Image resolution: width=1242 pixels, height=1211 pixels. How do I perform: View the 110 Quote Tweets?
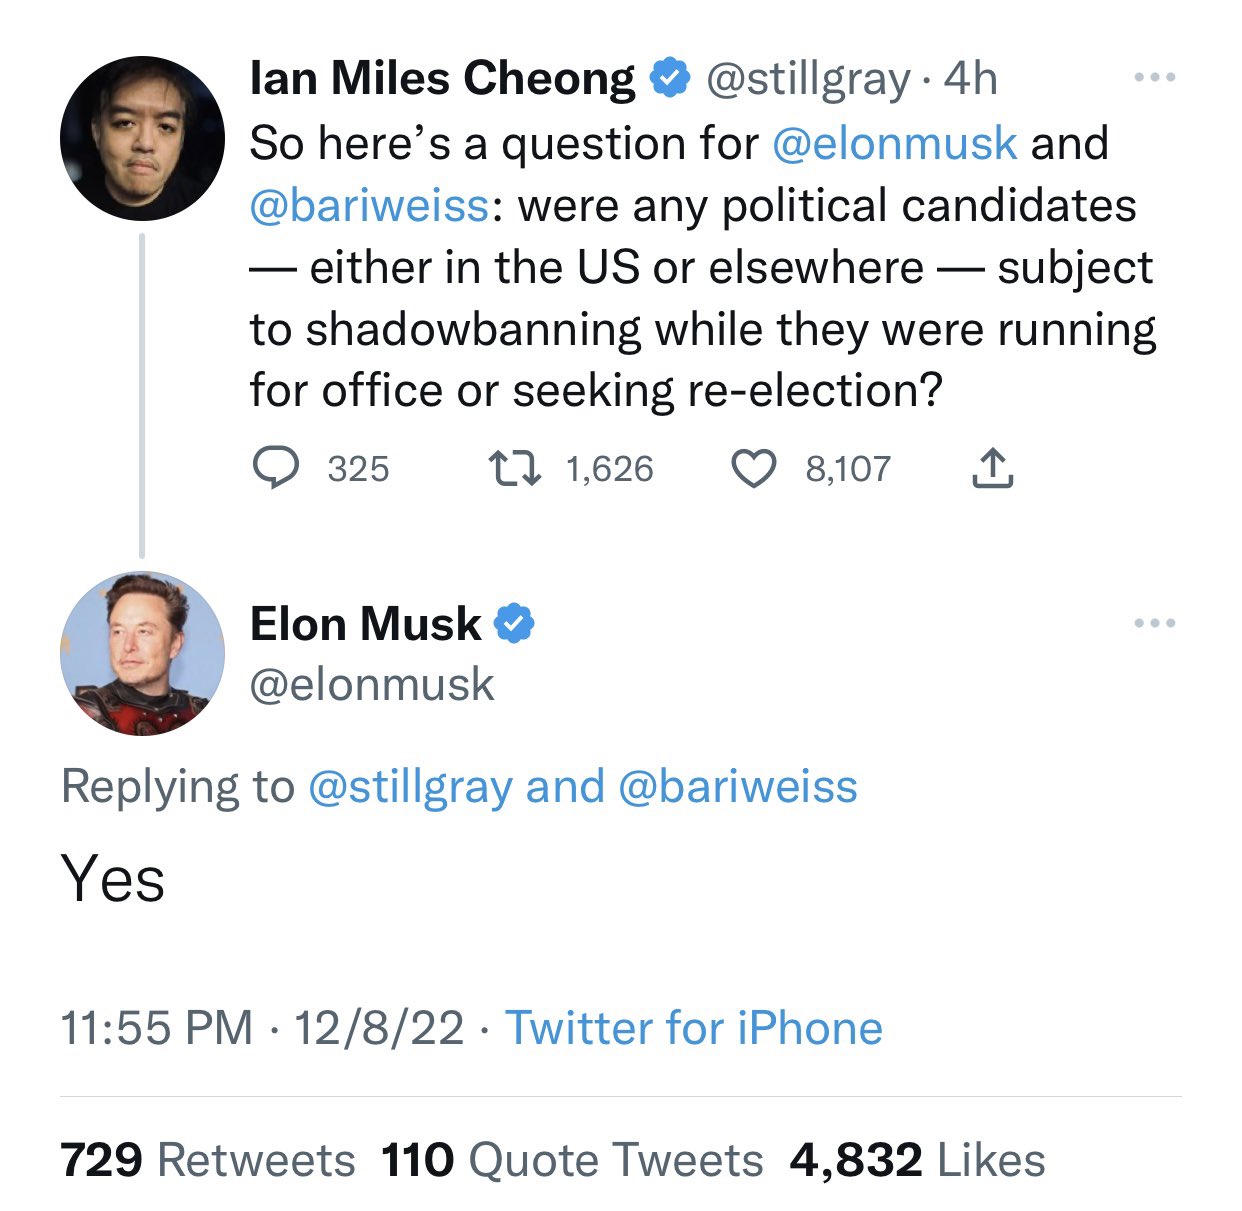(572, 1160)
